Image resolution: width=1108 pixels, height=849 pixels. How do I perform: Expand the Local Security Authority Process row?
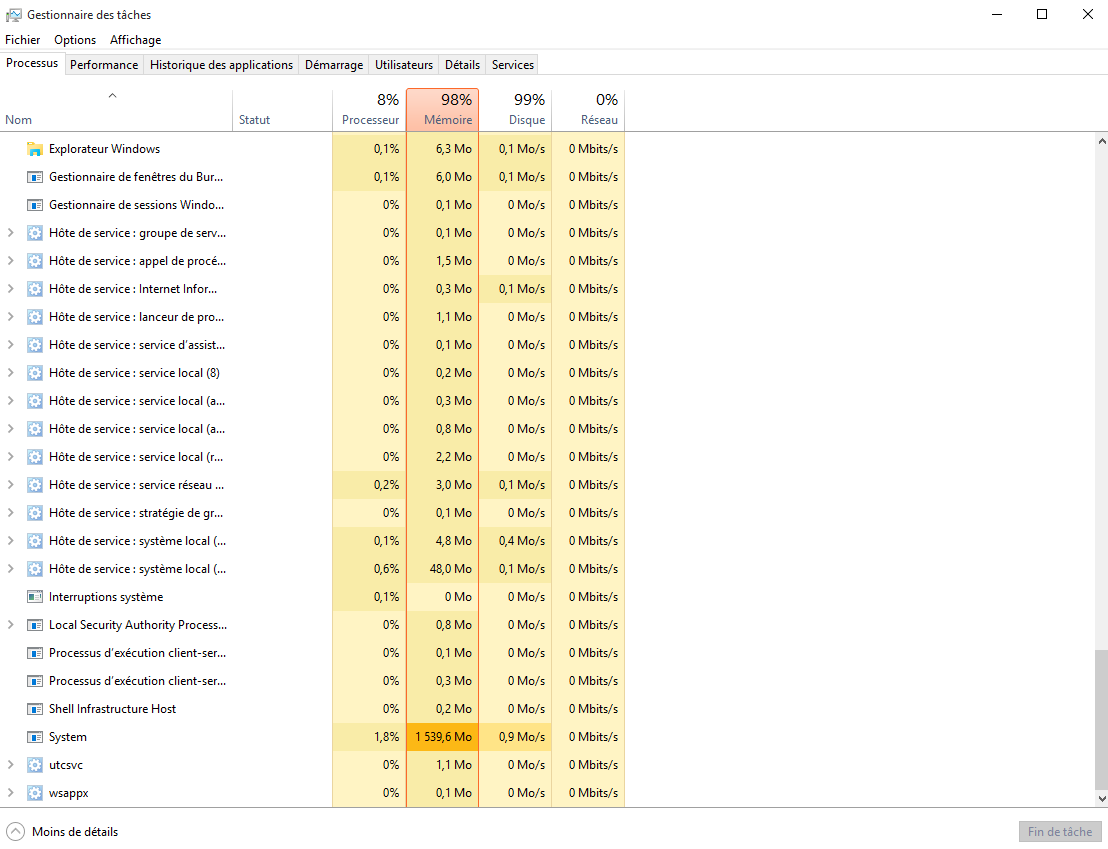pos(11,625)
